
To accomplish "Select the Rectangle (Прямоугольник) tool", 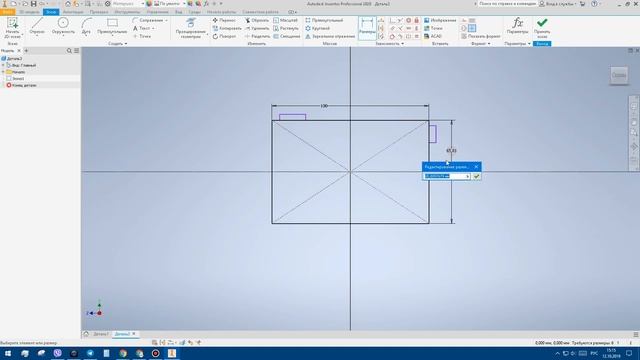I will pyautogui.click(x=112, y=27).
